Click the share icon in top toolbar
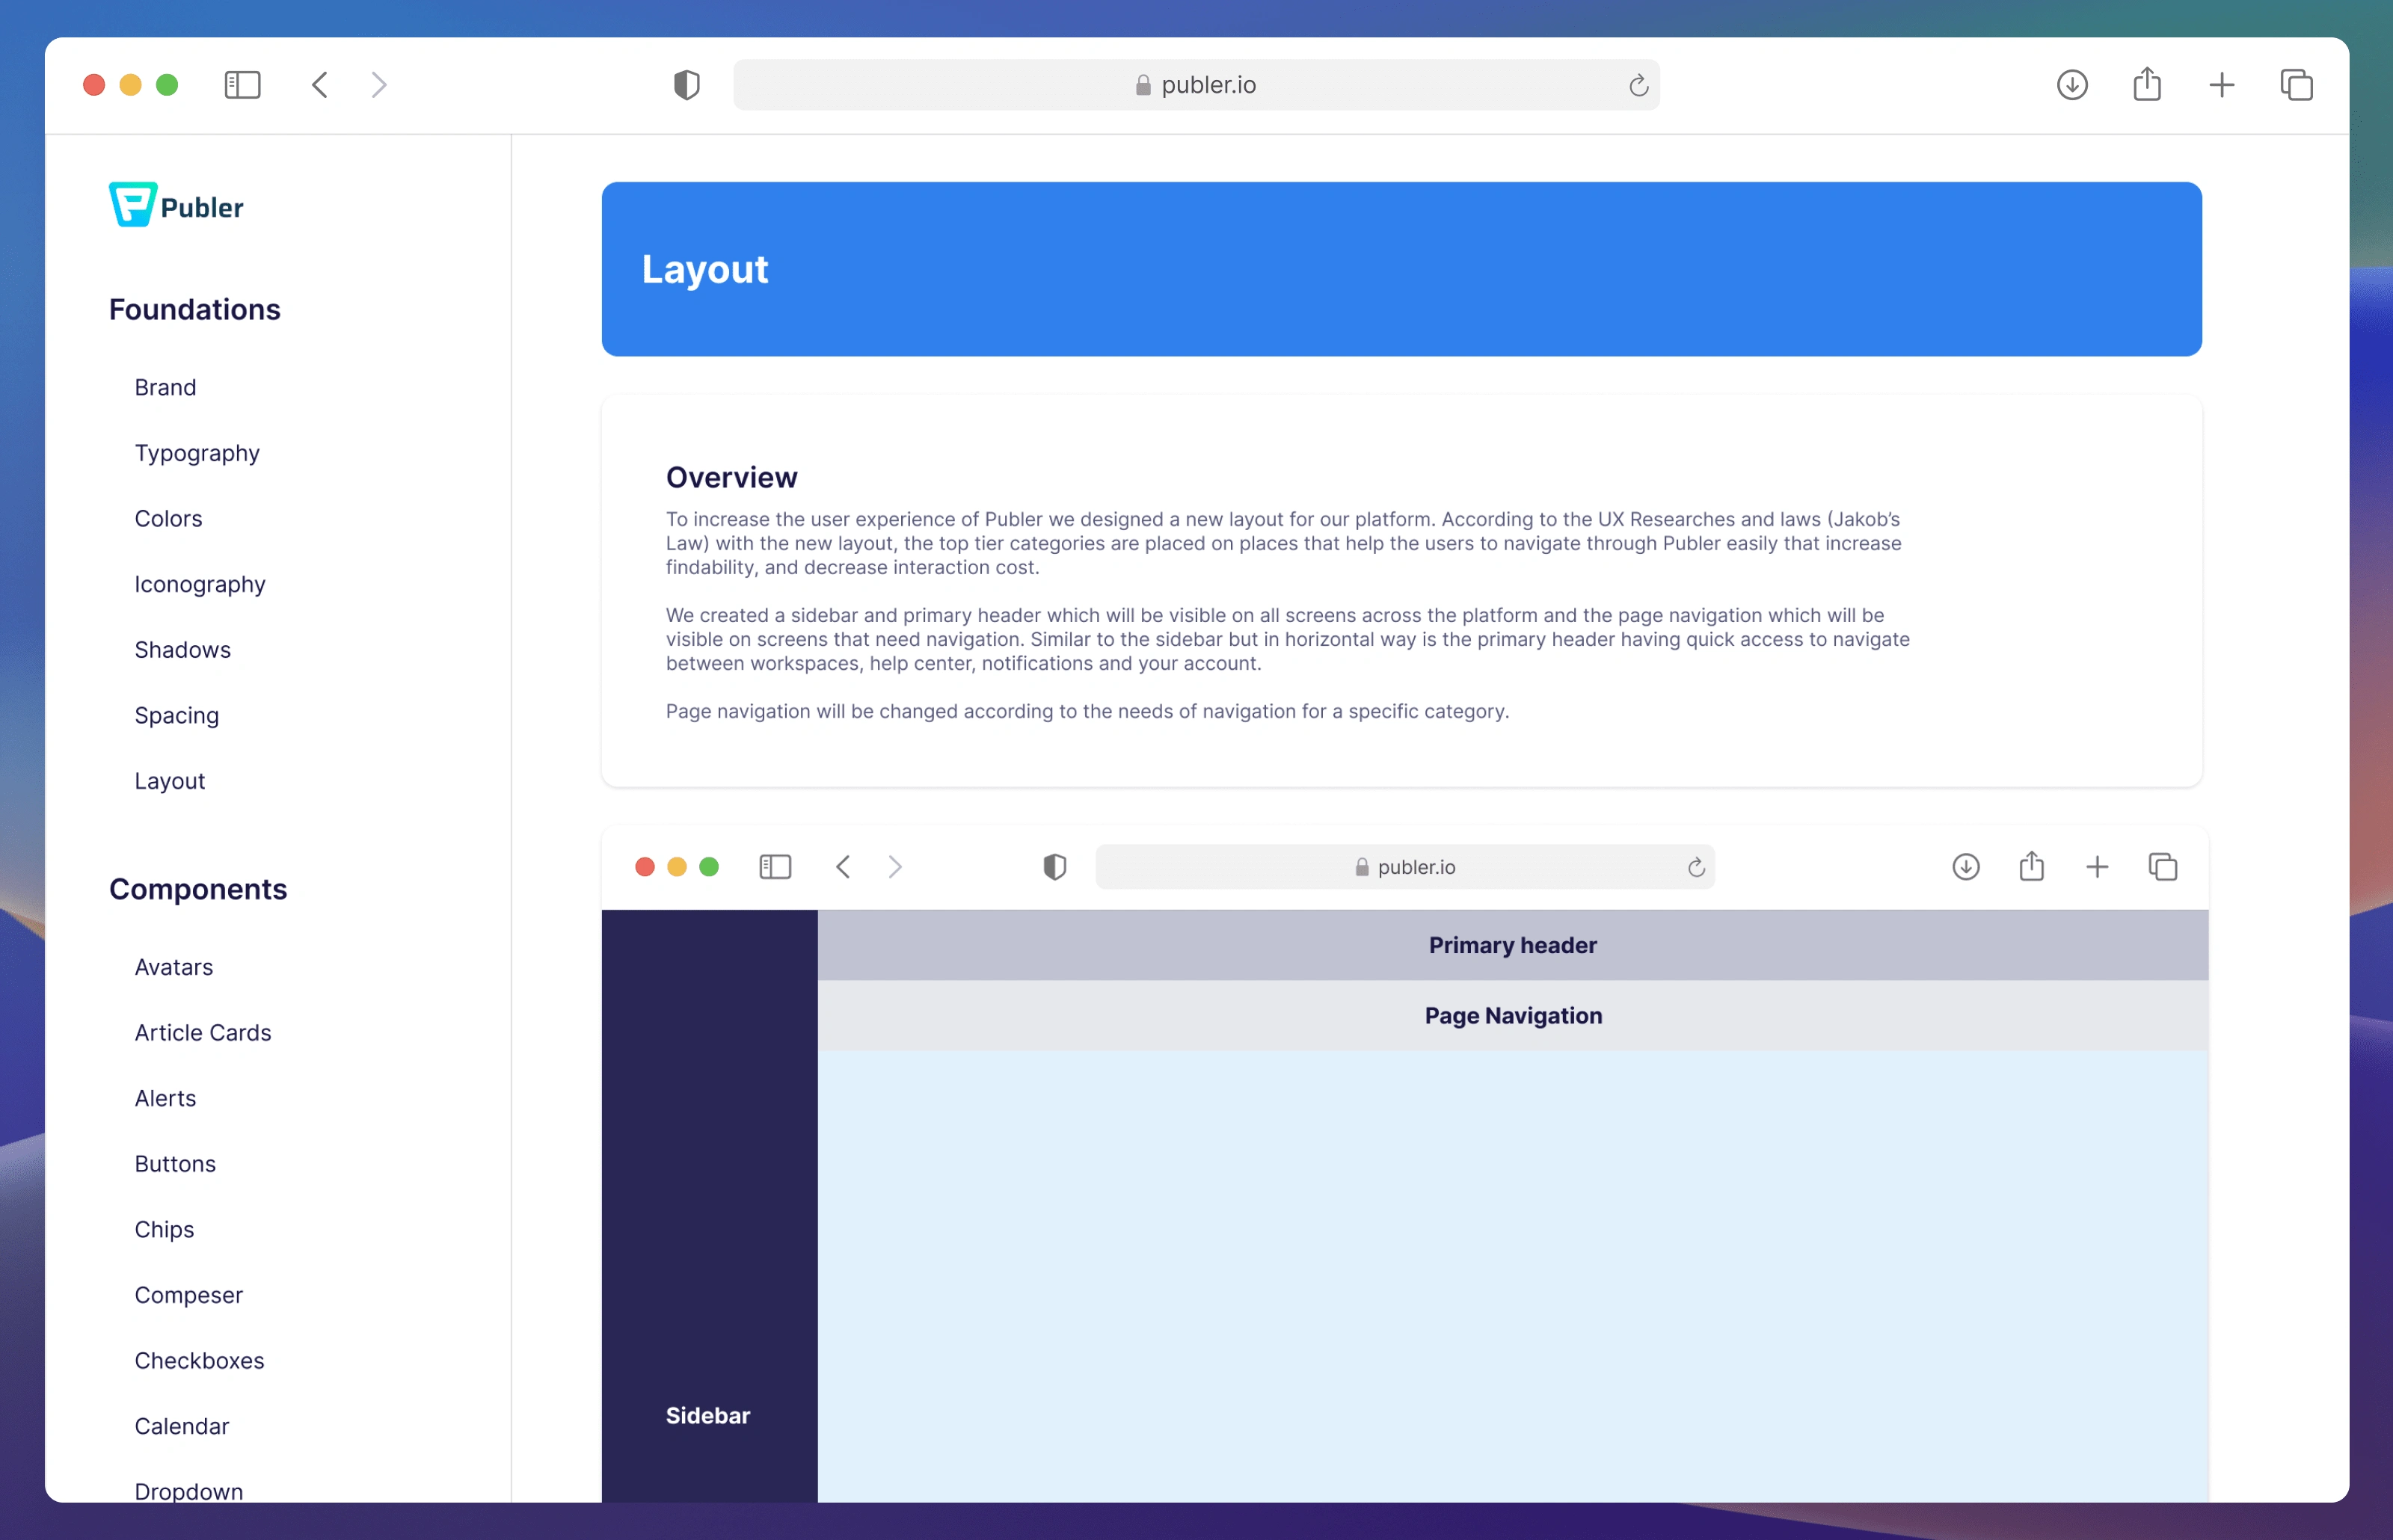Image resolution: width=2393 pixels, height=1540 pixels. (2147, 85)
